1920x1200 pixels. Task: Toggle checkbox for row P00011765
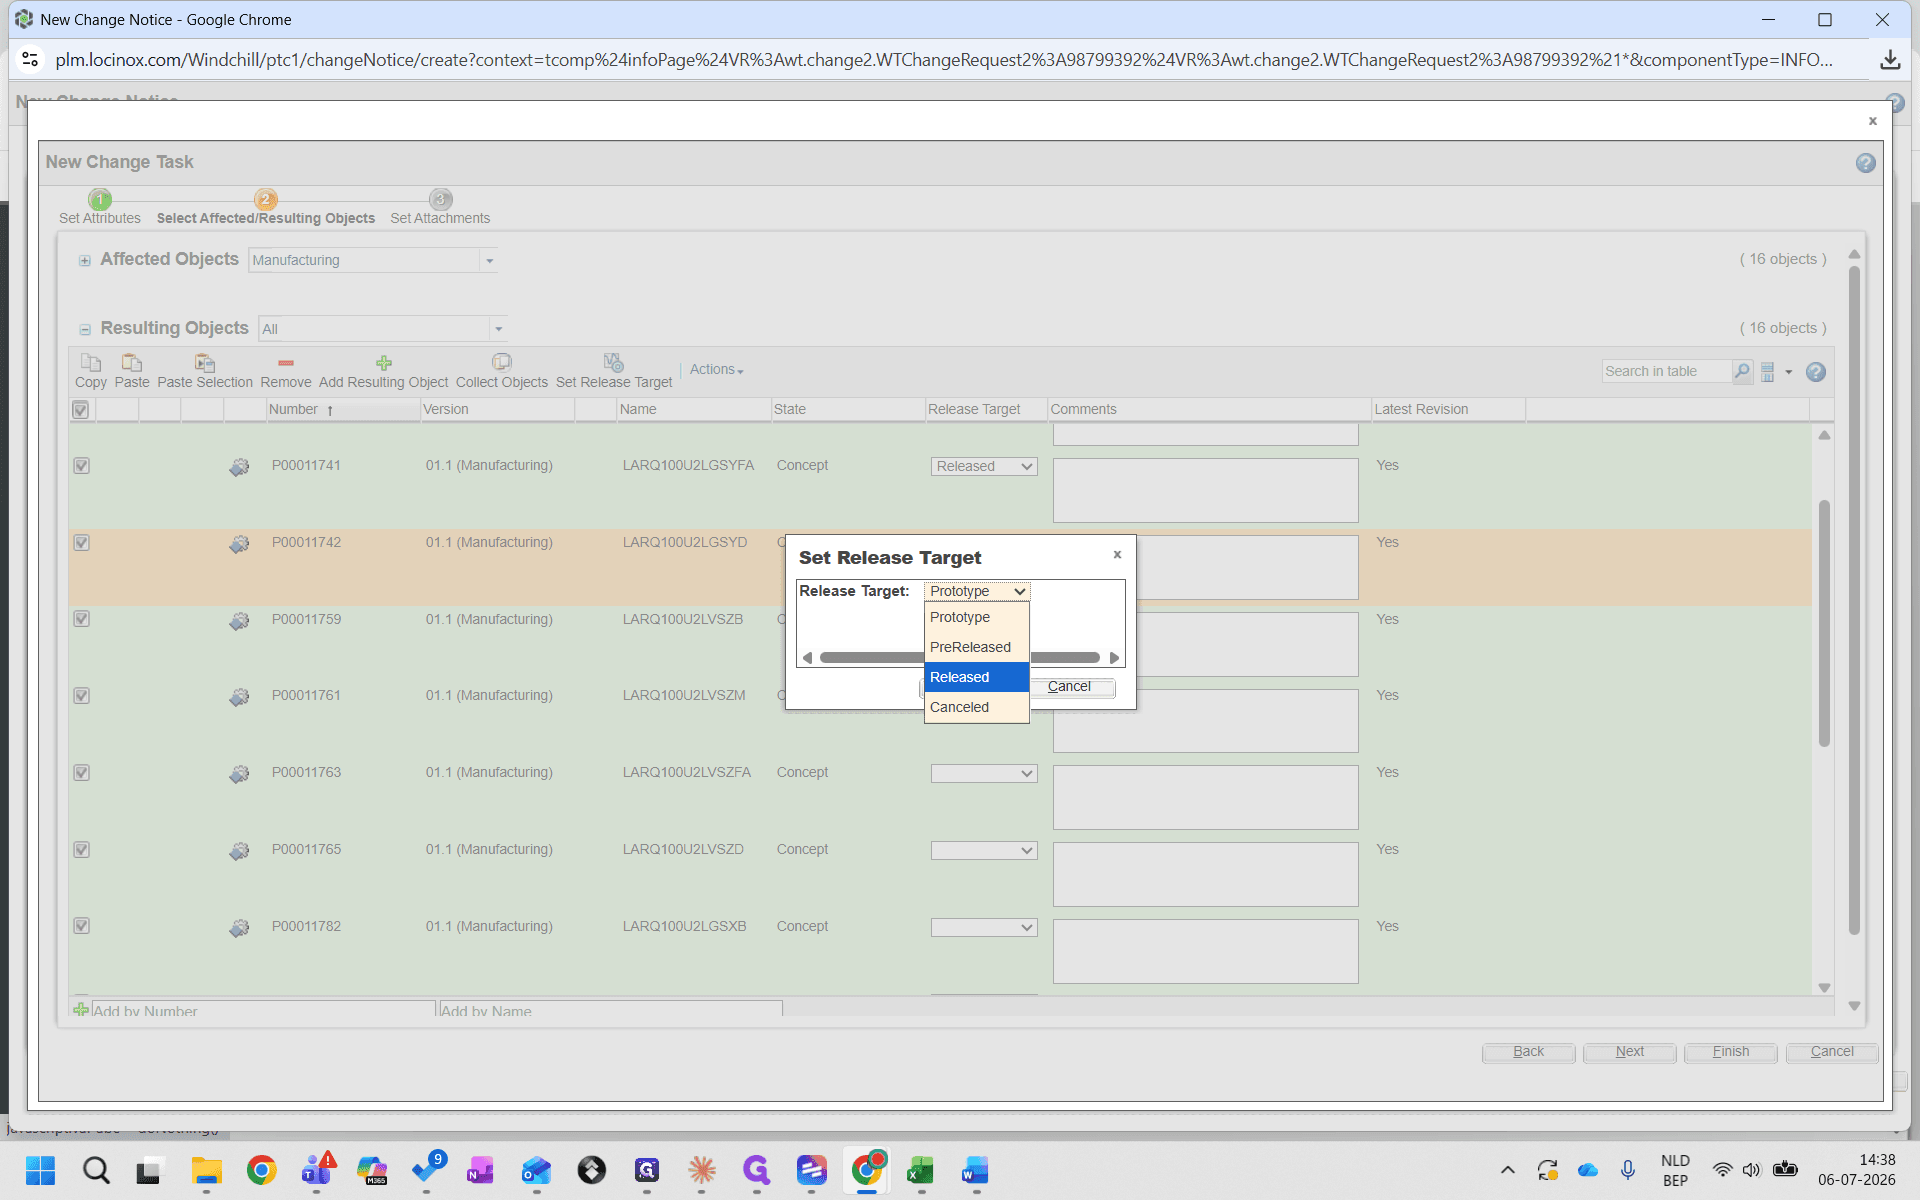click(82, 850)
